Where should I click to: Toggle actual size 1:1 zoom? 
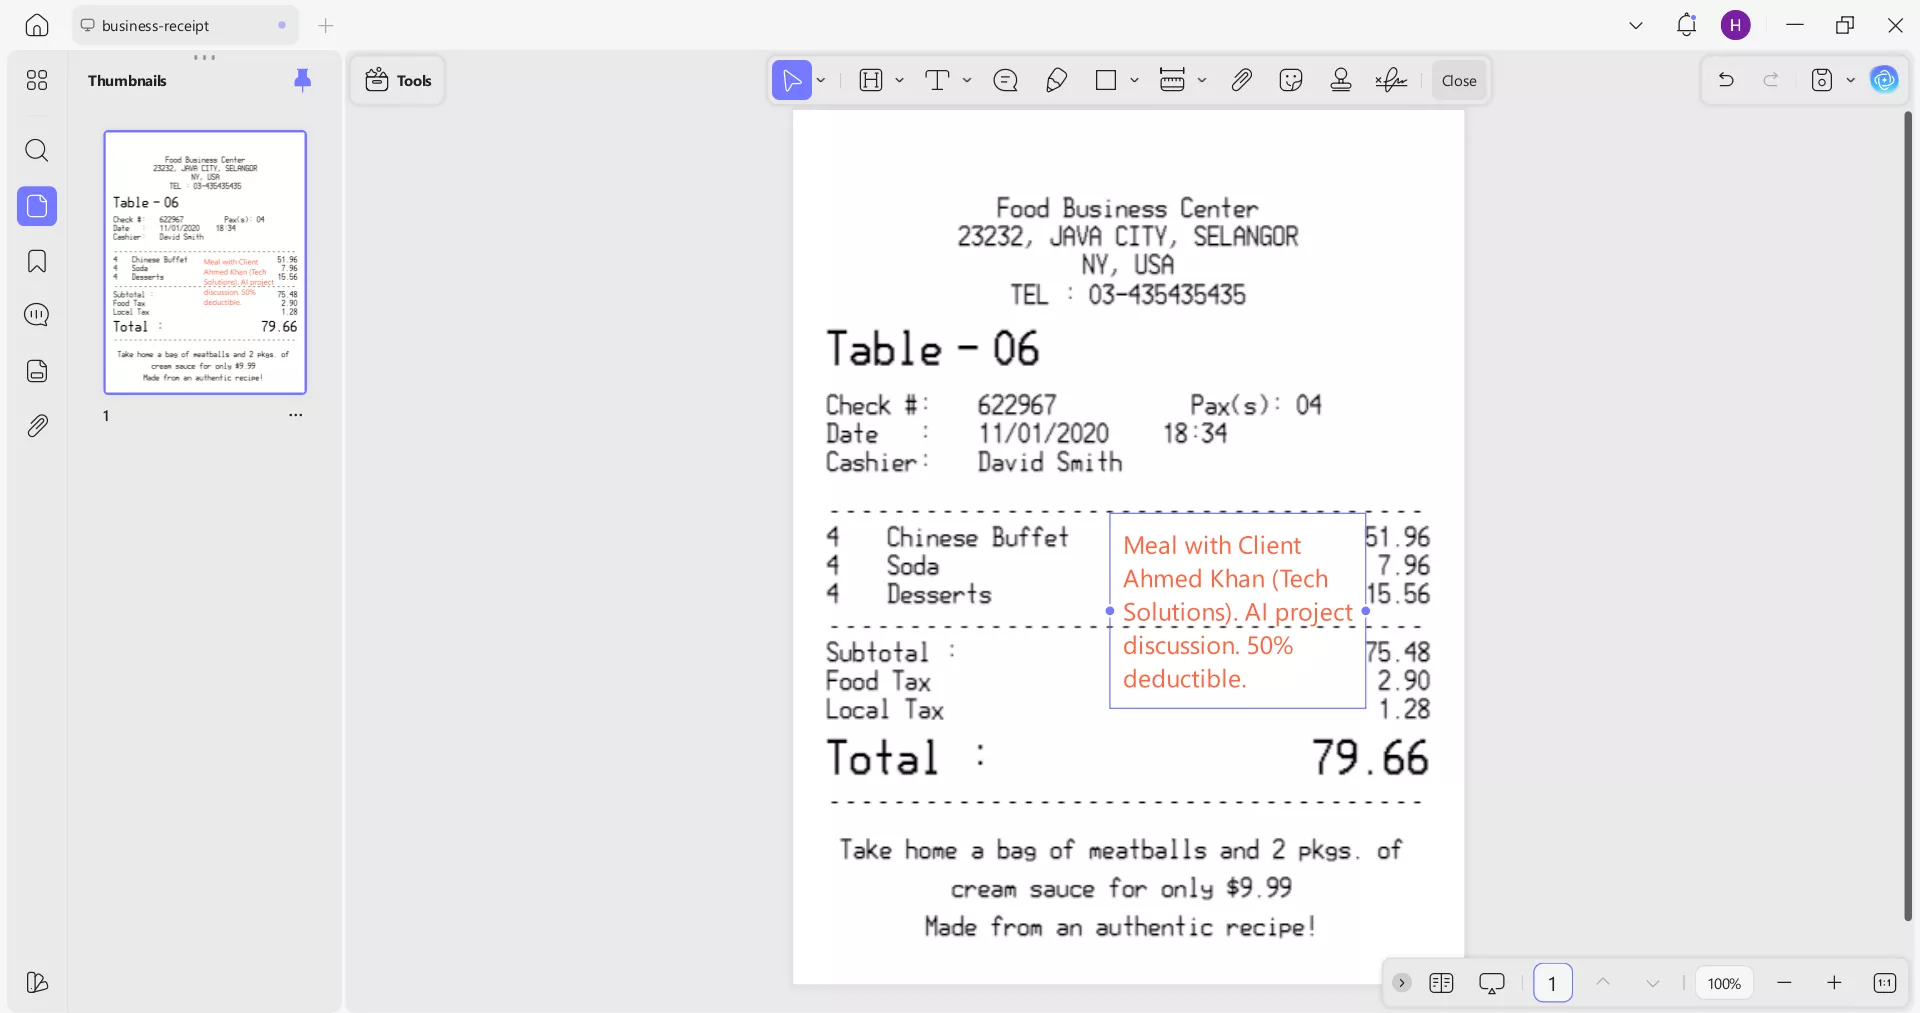(1884, 983)
